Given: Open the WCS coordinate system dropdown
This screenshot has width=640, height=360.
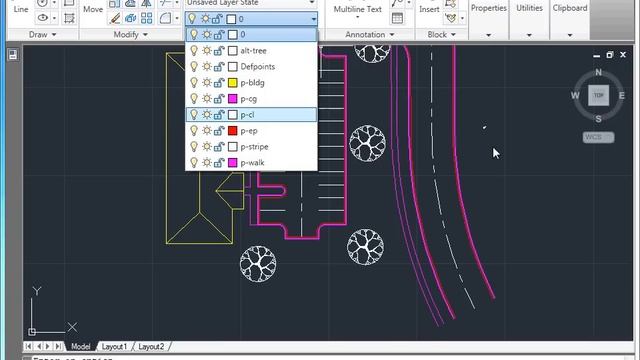Looking at the screenshot, I should click(598, 137).
